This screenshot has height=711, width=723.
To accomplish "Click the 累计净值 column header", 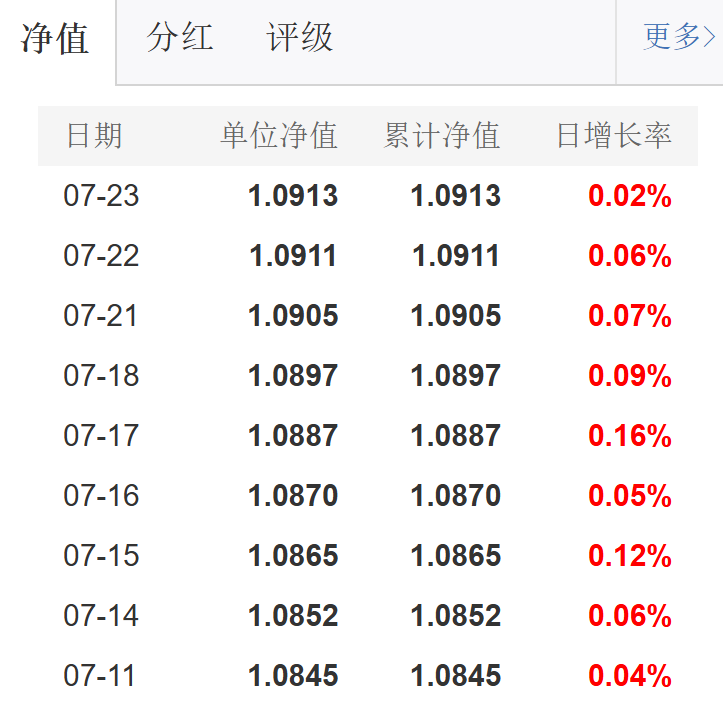I will tap(442, 136).
